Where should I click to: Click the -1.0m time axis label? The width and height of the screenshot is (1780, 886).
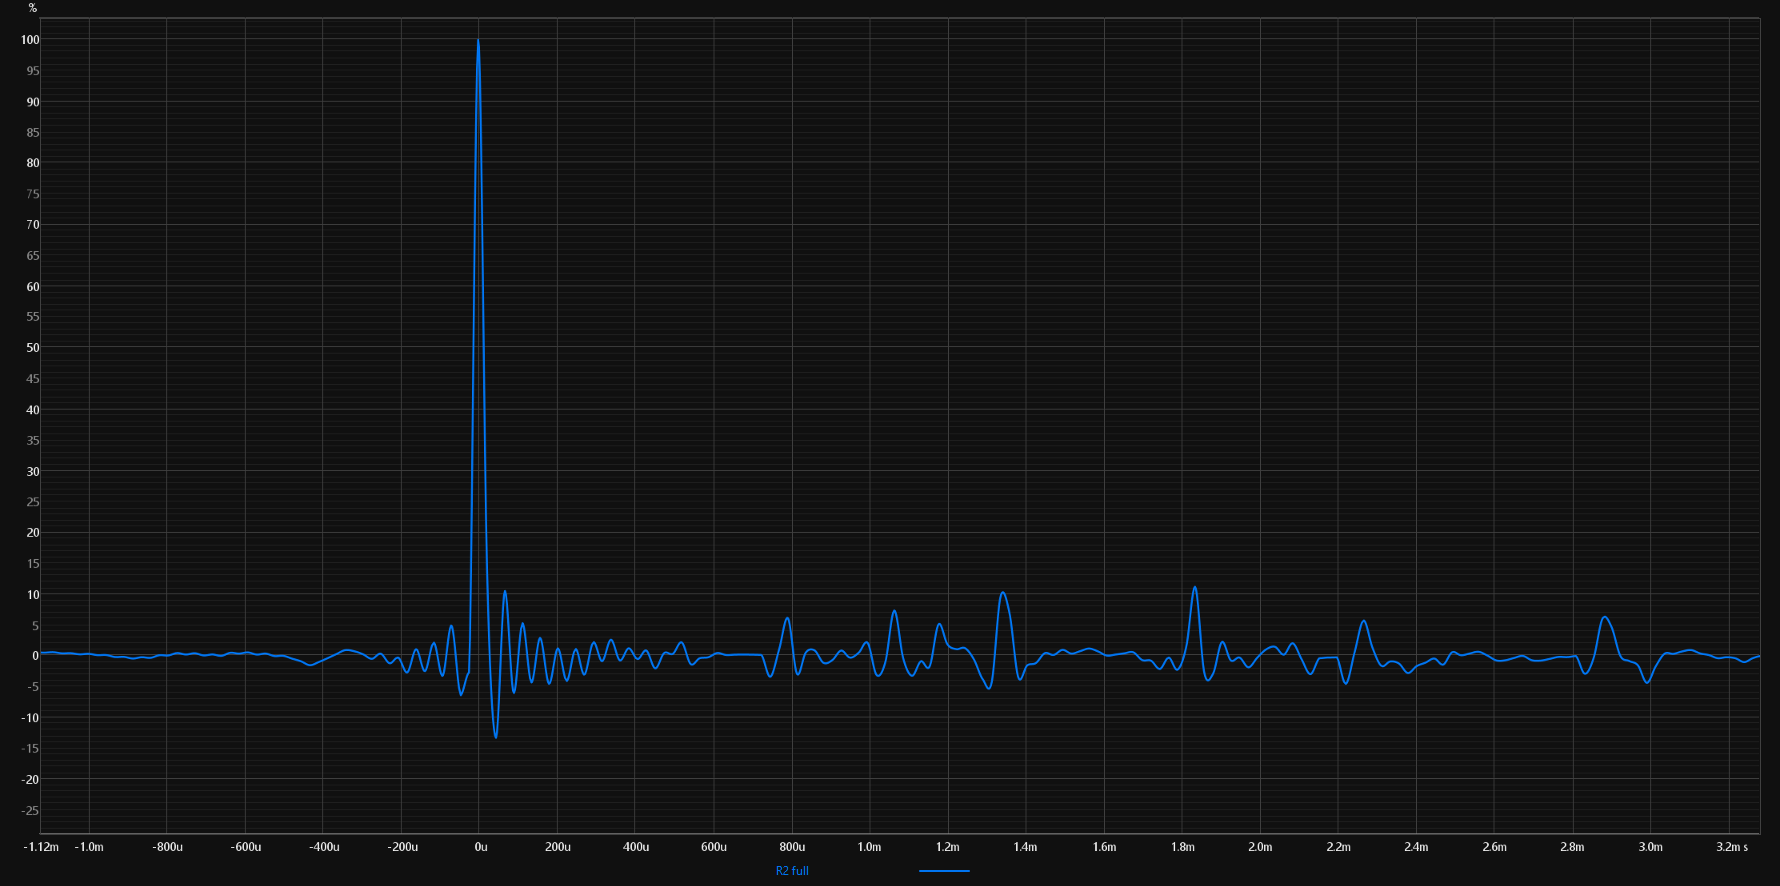coord(89,847)
